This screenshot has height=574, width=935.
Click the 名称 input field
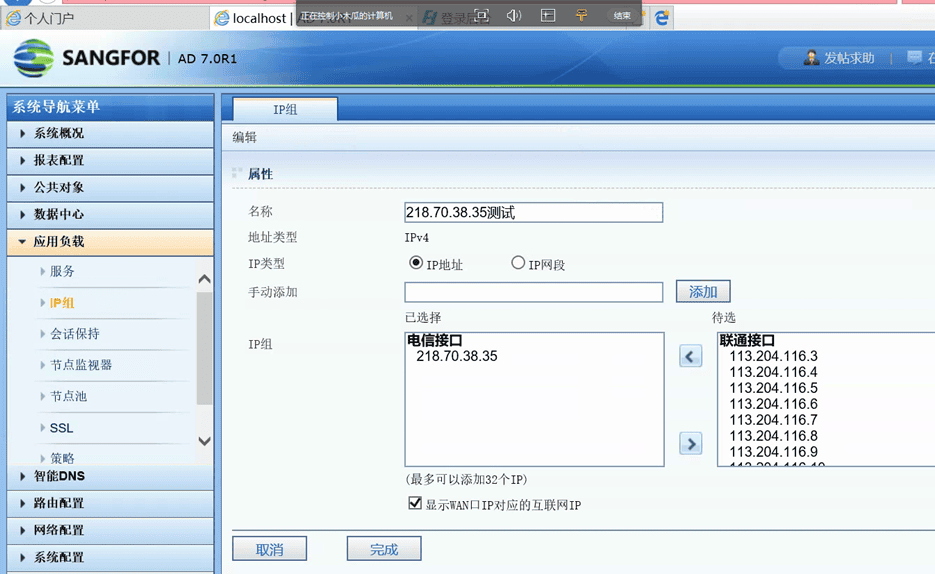click(x=534, y=212)
